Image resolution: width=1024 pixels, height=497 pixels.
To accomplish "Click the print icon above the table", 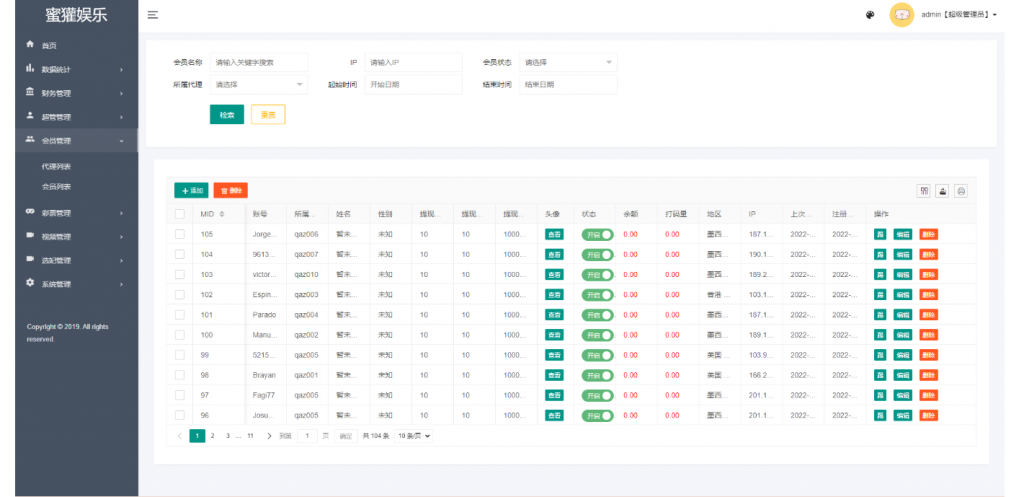I will point(960,190).
